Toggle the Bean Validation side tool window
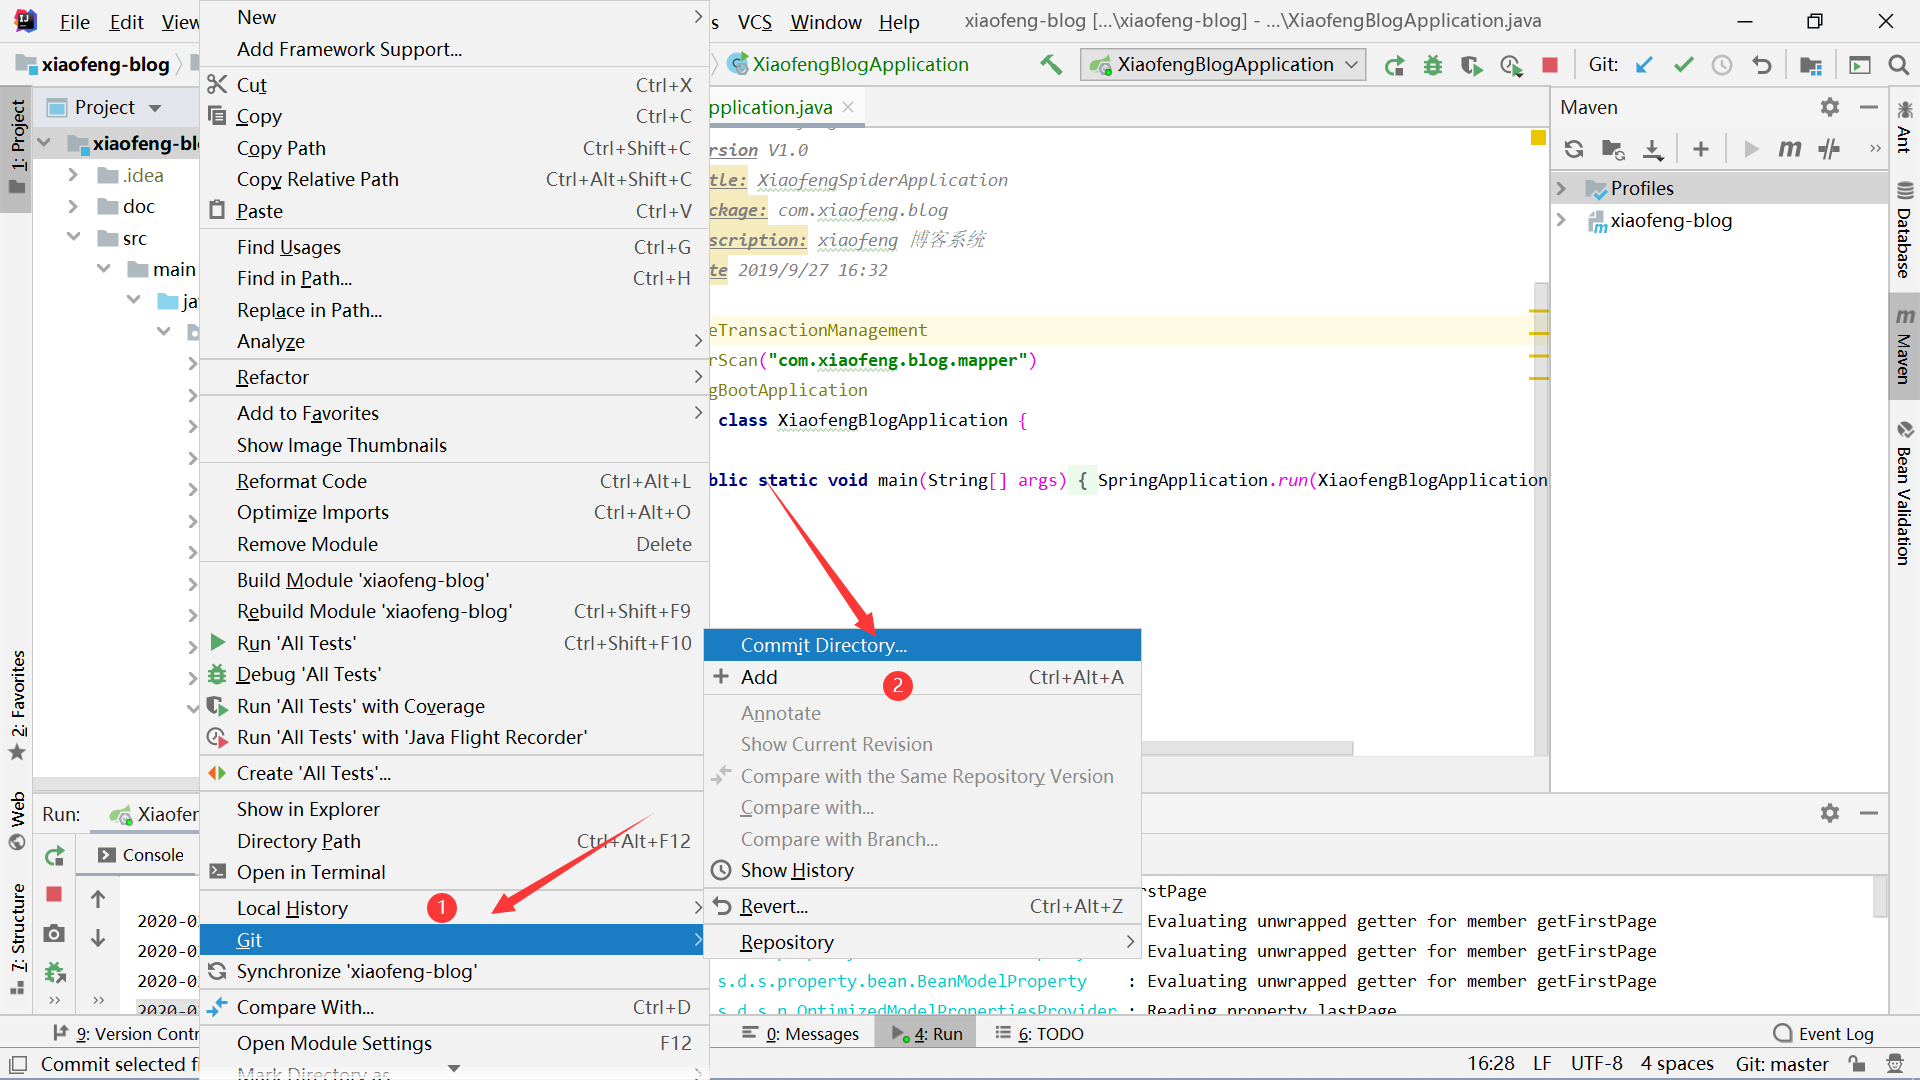This screenshot has height=1080, width=1920. [1904, 492]
